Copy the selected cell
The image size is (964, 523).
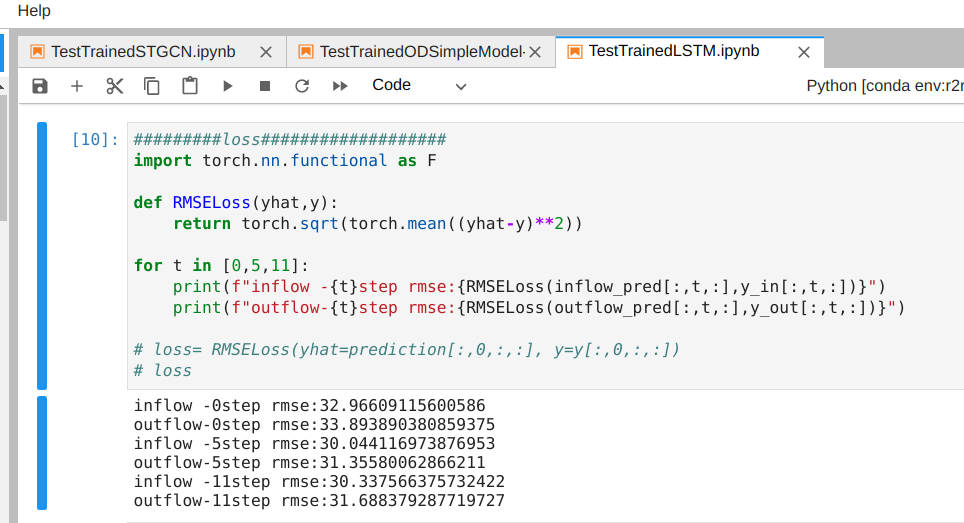(x=152, y=86)
